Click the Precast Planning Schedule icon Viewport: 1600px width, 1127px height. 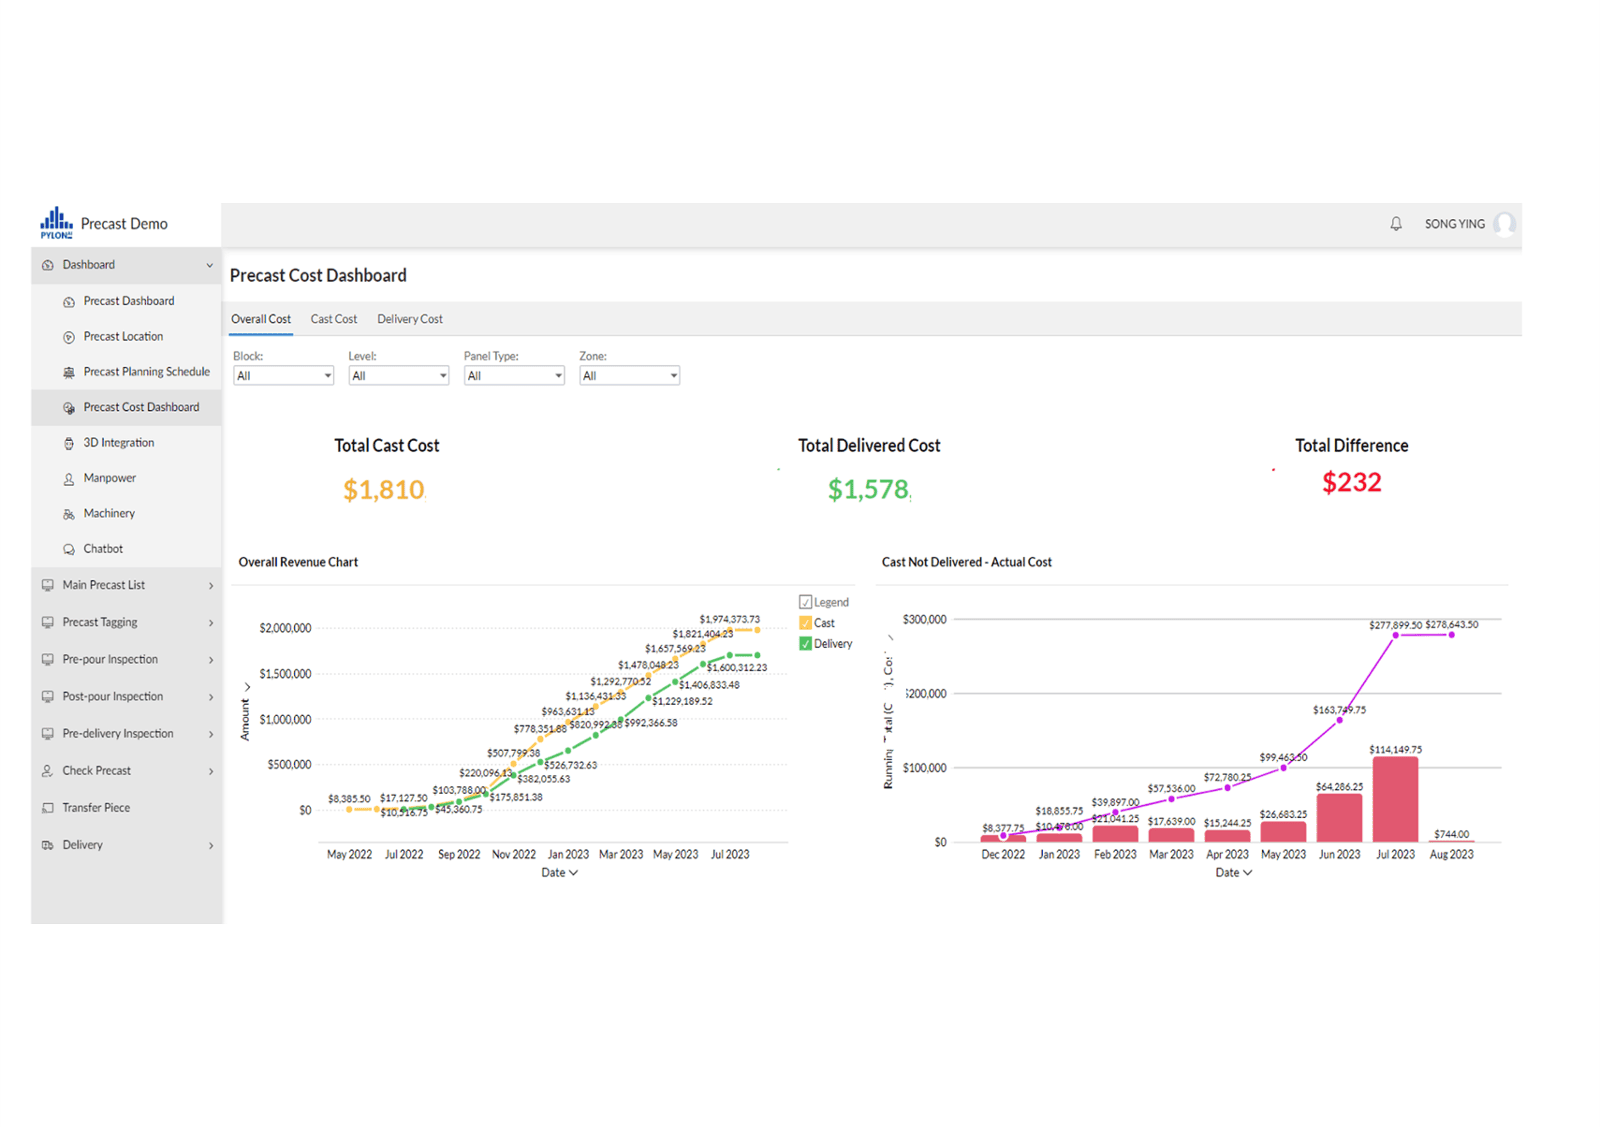coord(69,372)
